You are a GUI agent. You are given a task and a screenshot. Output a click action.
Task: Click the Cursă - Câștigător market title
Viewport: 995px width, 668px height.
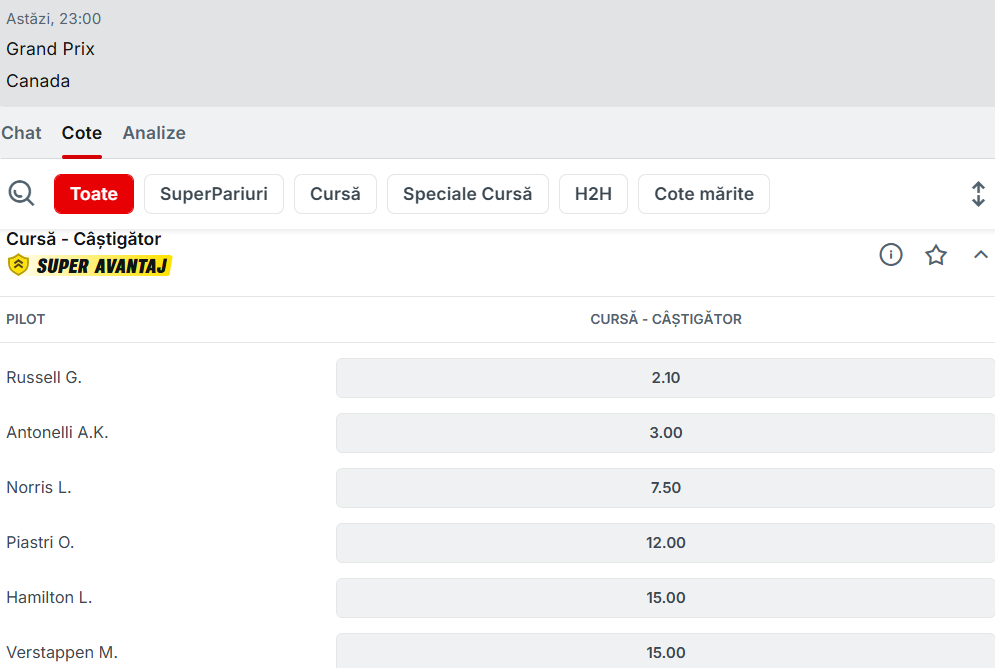(x=83, y=239)
